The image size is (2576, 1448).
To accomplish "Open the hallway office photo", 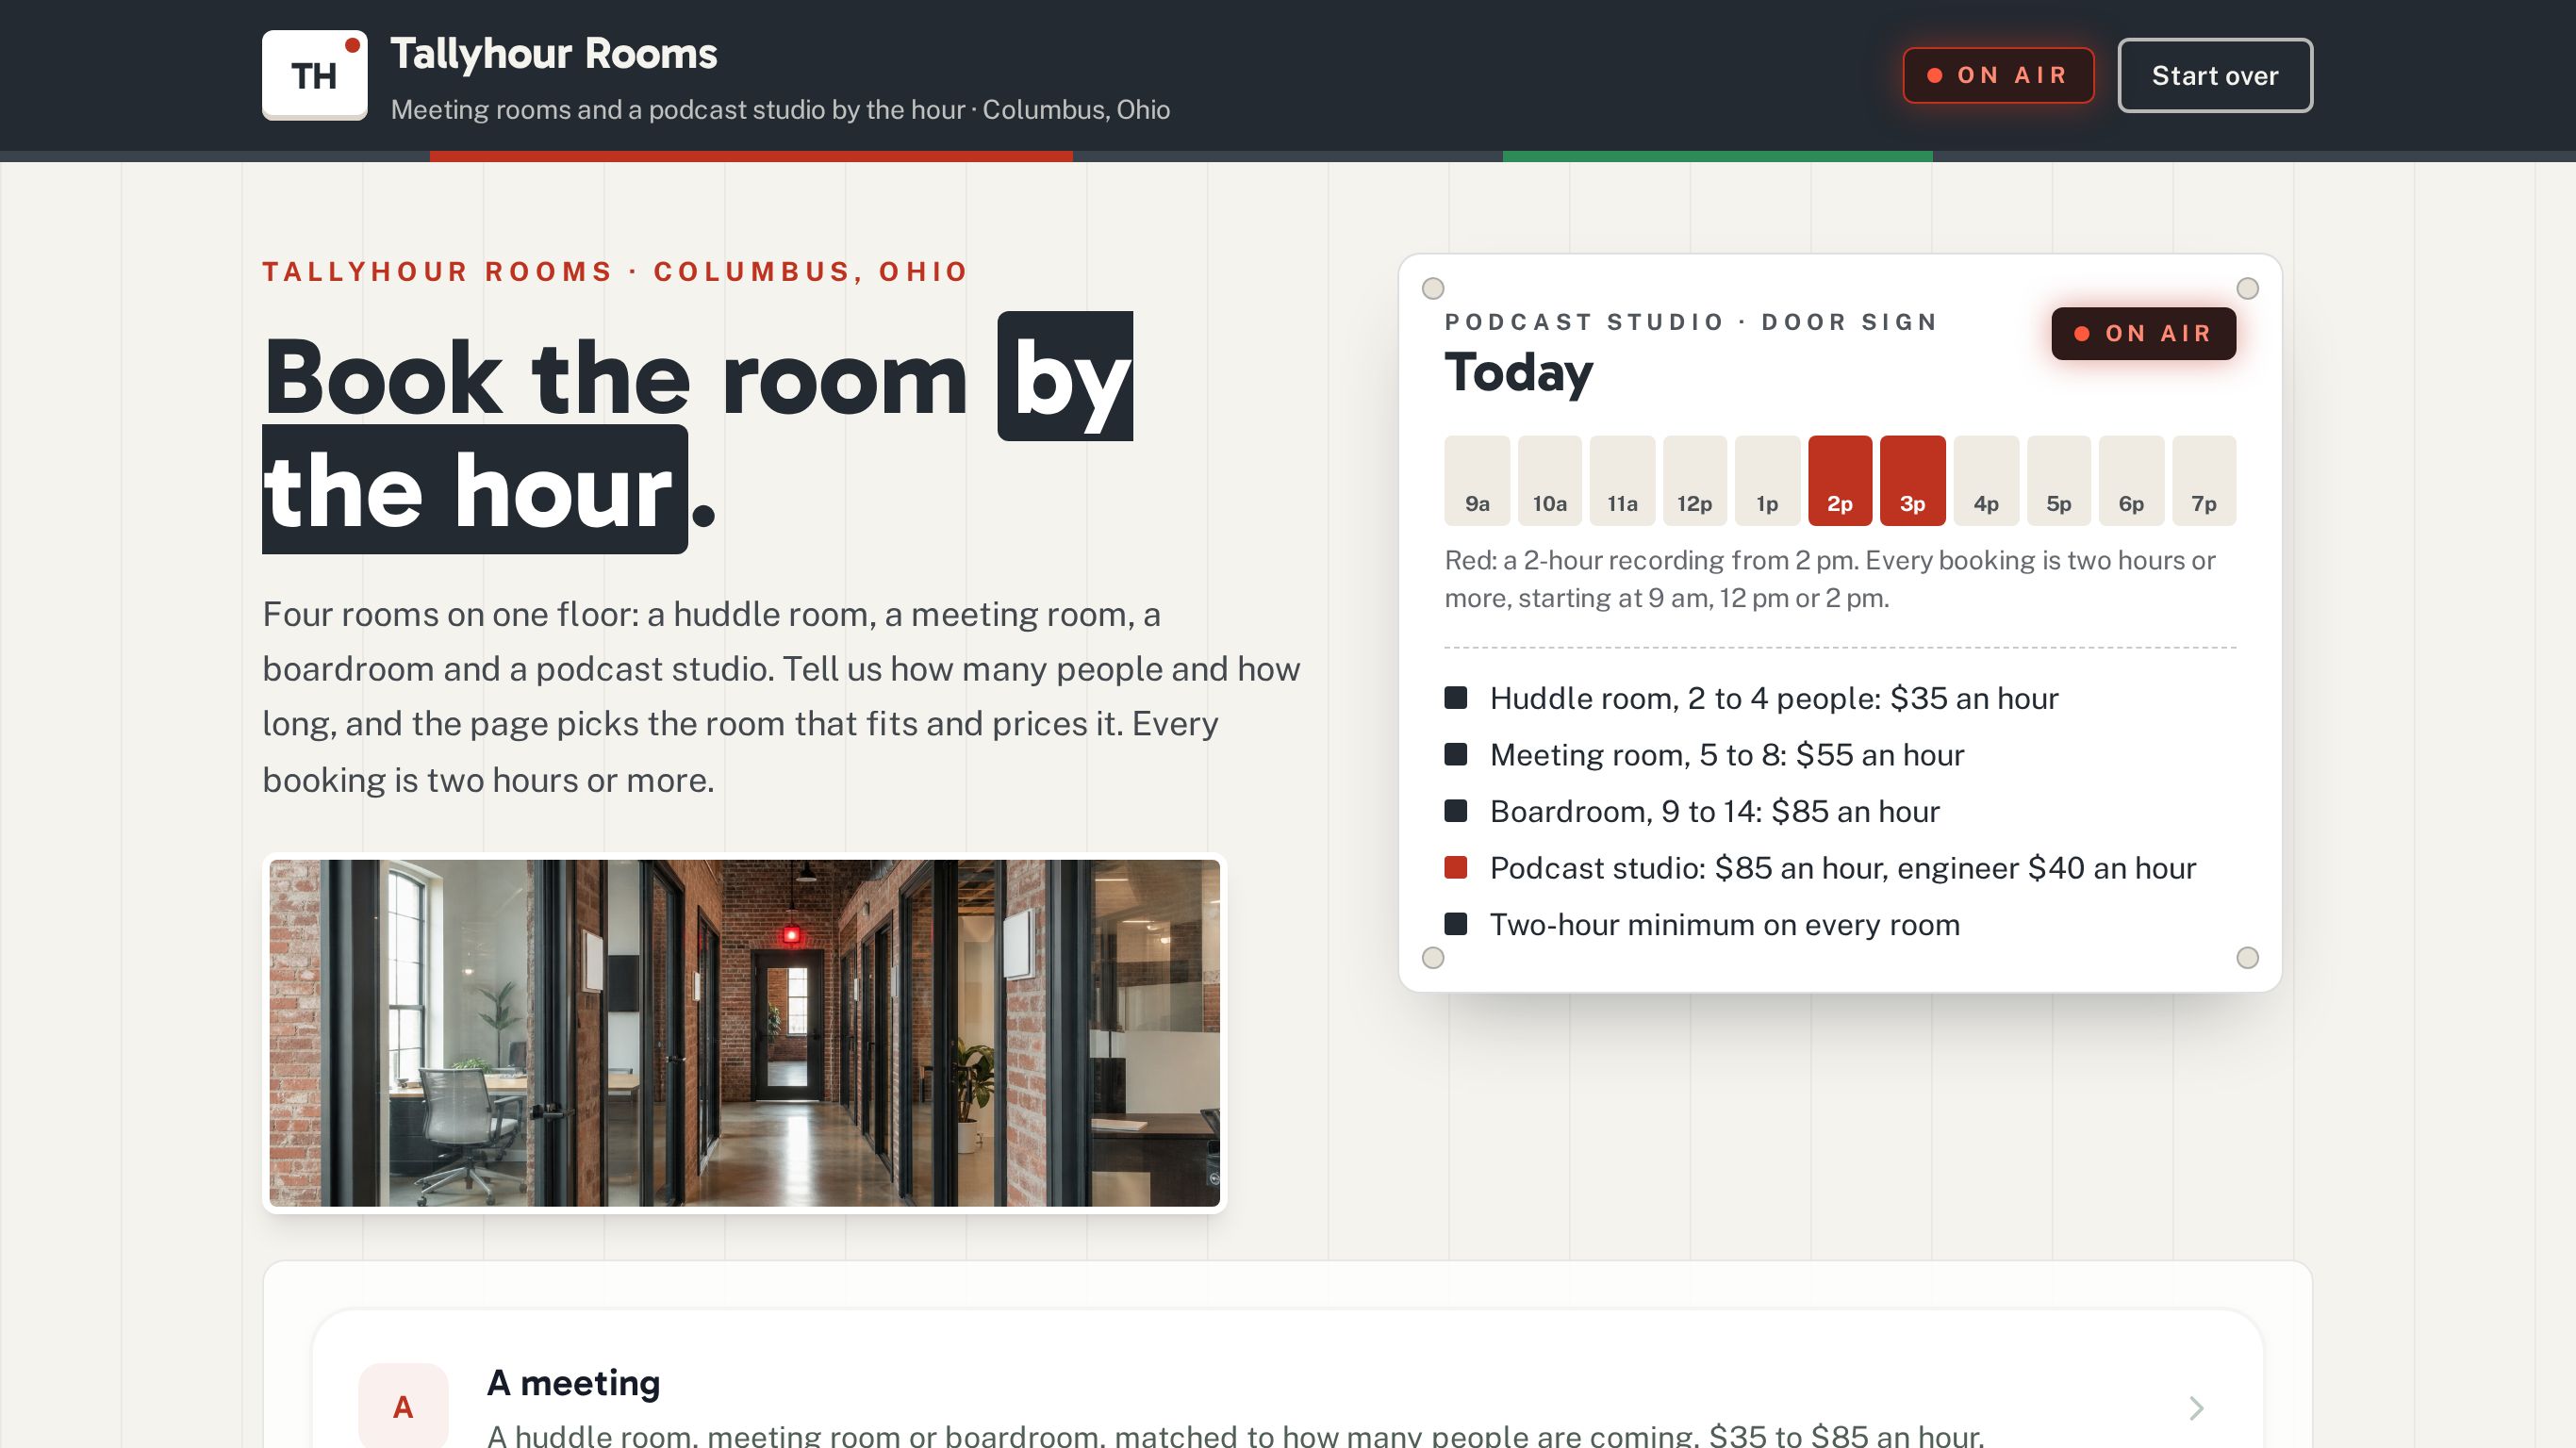I will (x=744, y=1032).
